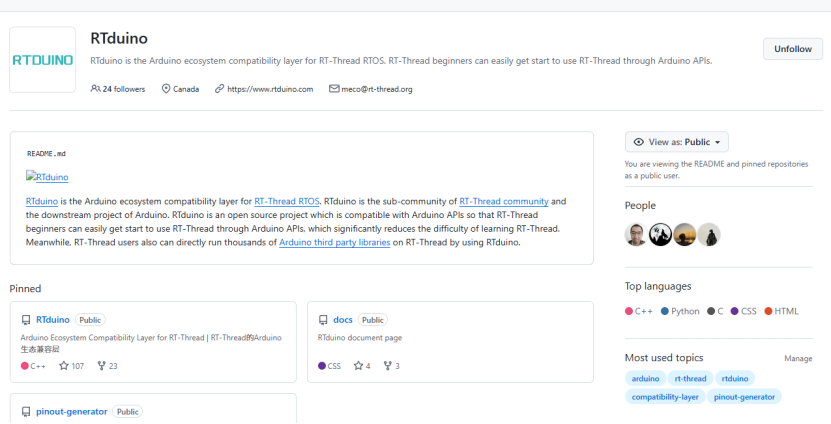Click the fork icon on RTduino repository
831x424 pixels.
[x=101, y=366]
